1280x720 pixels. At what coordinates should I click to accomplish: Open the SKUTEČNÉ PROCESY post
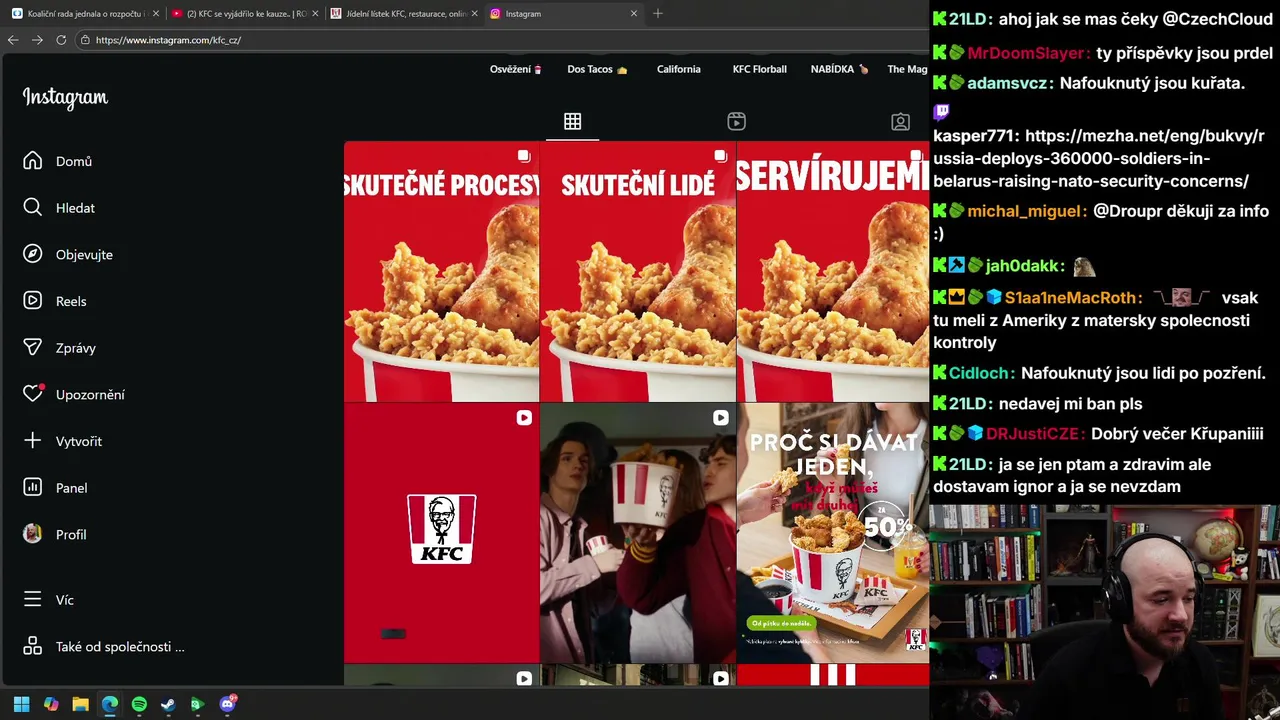click(441, 271)
